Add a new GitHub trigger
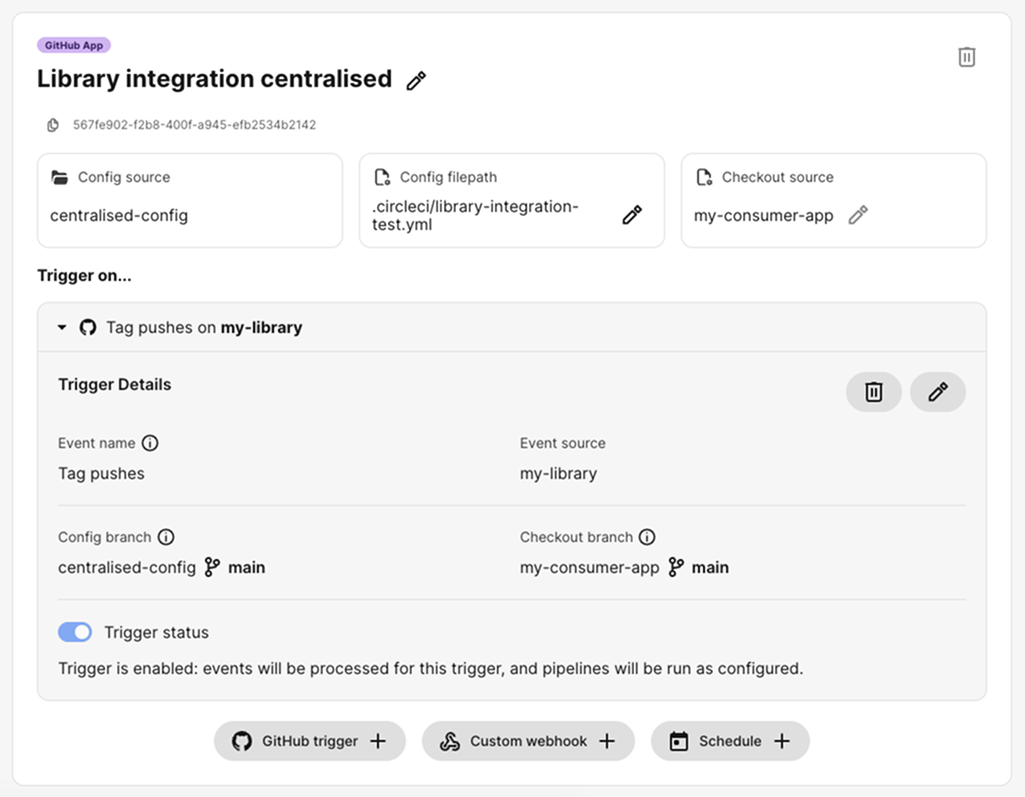The width and height of the screenshot is (1025, 797). (x=309, y=741)
